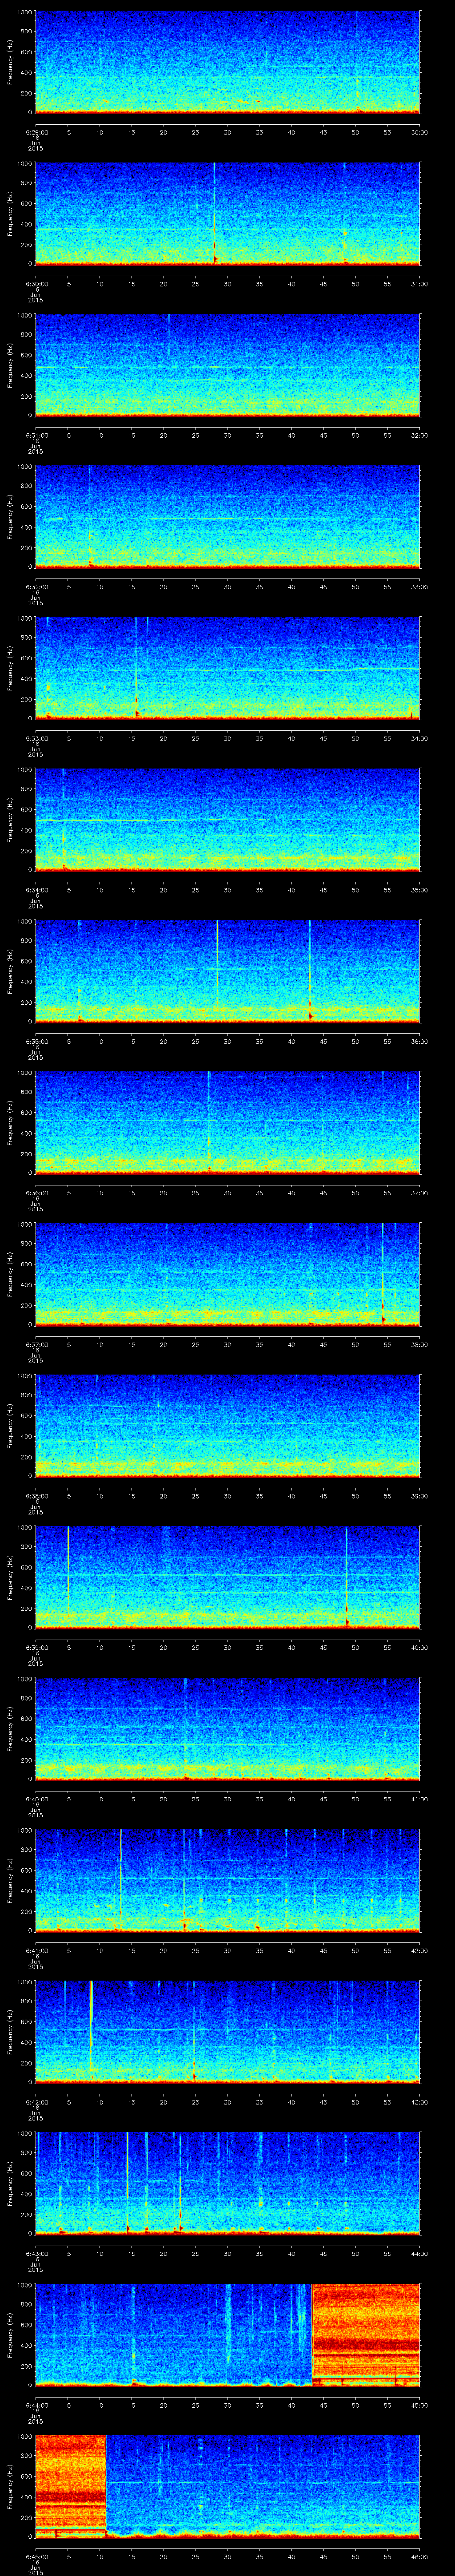Click the Frequency (Hz) axis label of the 6:45:00 panel
The height and width of the screenshot is (2576, 455).
(x=10, y=2486)
